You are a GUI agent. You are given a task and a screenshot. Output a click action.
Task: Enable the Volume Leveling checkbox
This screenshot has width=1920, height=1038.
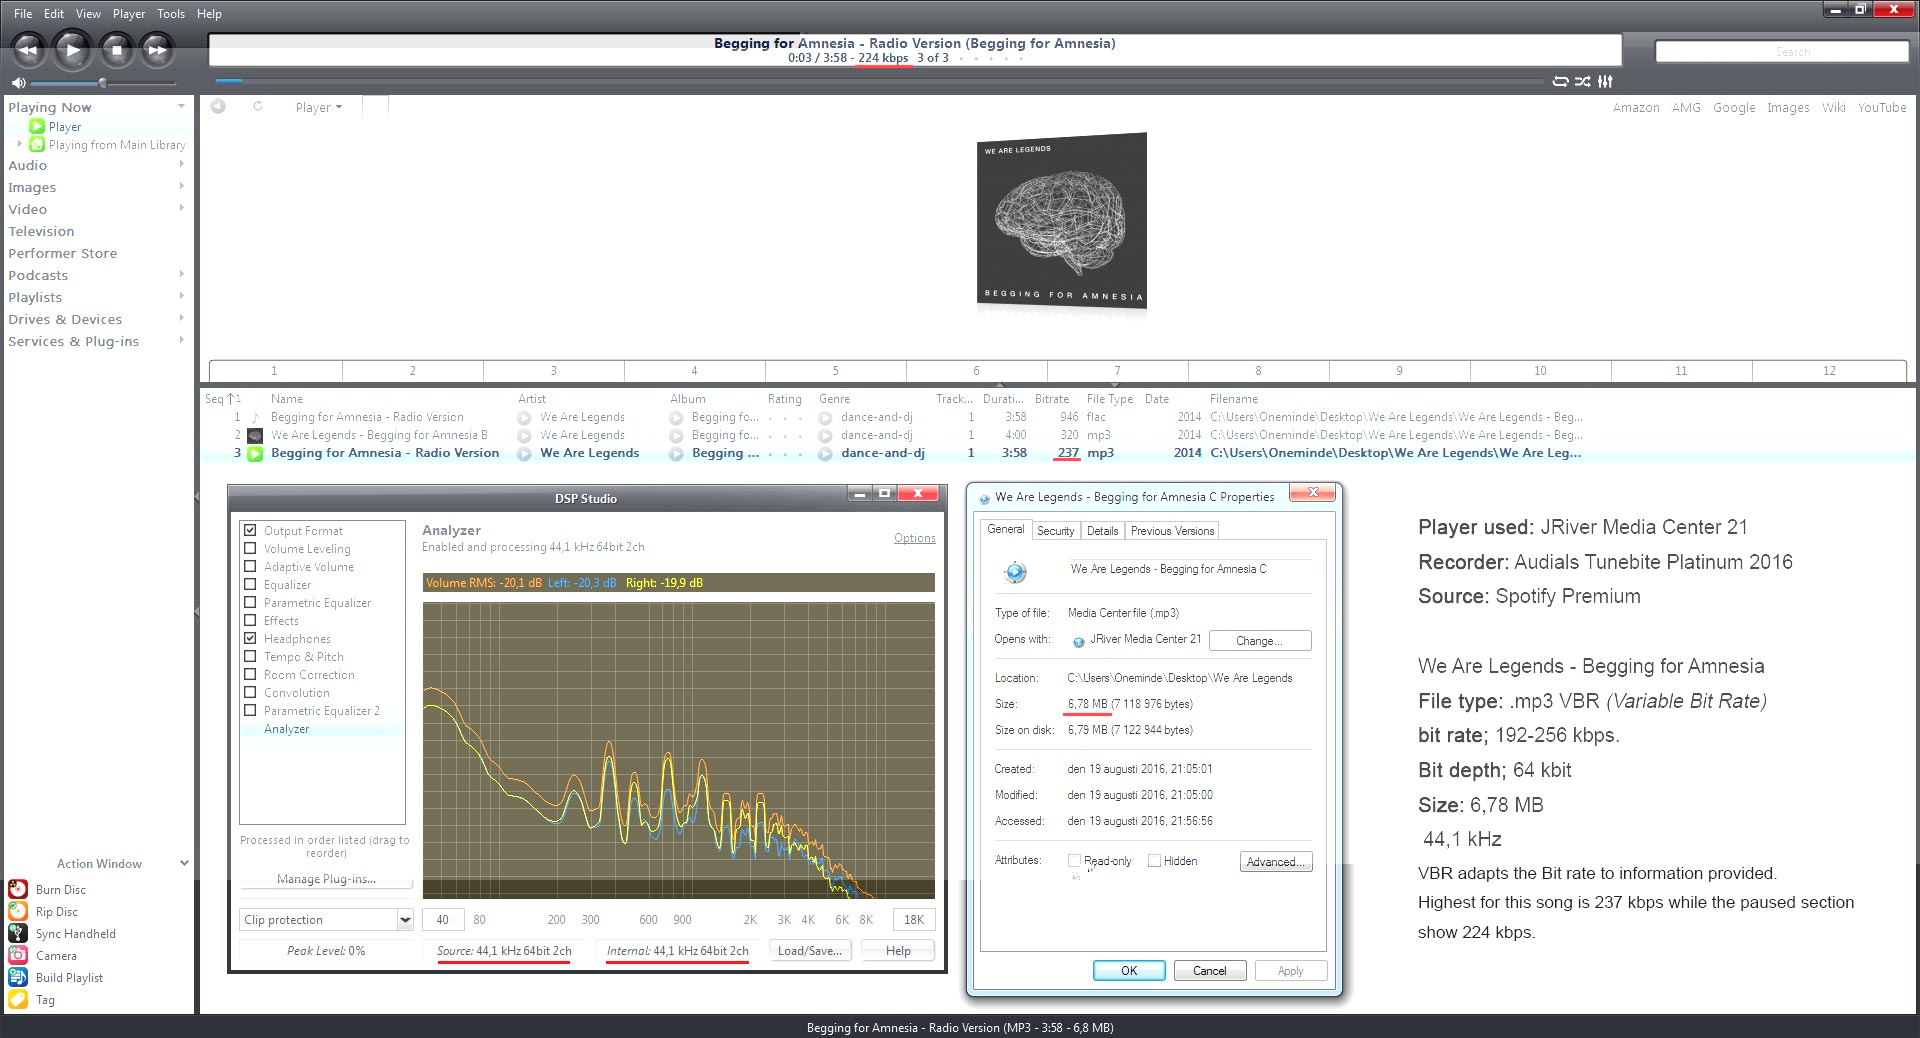pyautogui.click(x=250, y=548)
